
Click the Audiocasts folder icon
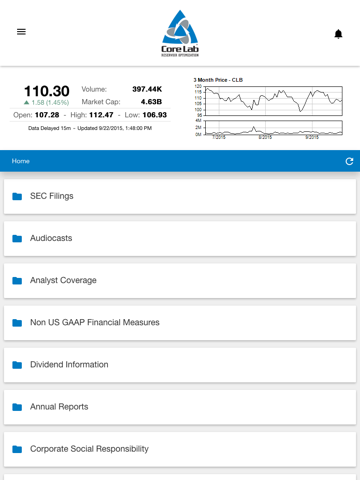point(17,238)
